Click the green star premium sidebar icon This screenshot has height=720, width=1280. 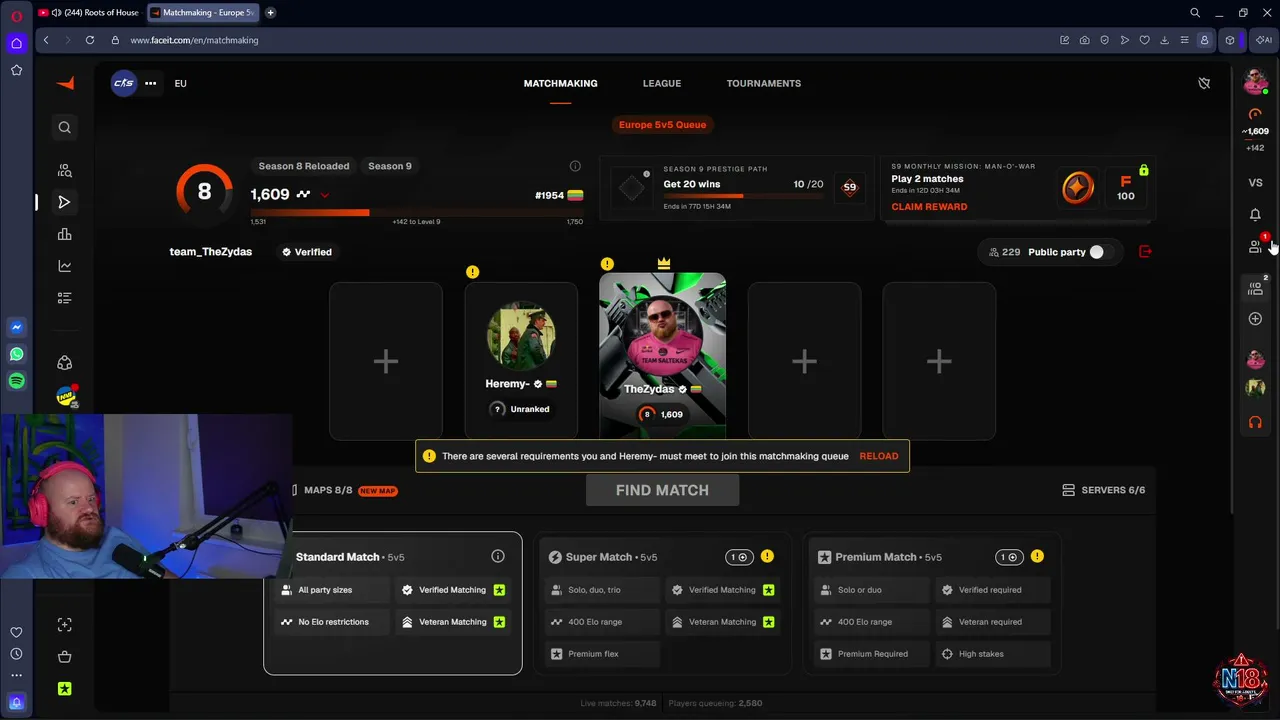64,689
